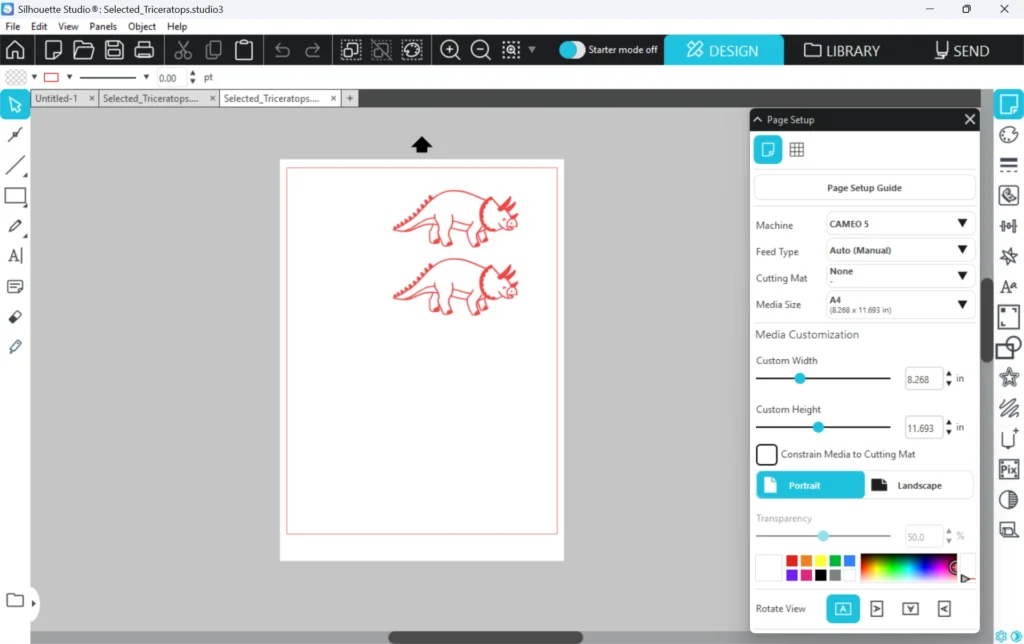
Task: Open the Feed Type dropdown
Action: [x=899, y=251]
